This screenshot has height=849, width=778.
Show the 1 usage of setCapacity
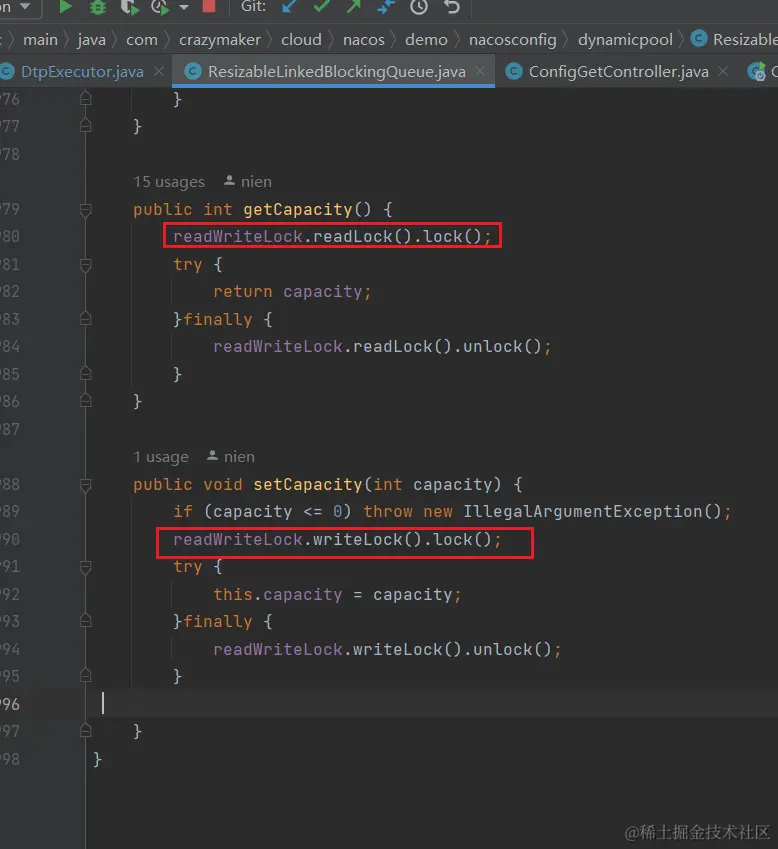161,457
